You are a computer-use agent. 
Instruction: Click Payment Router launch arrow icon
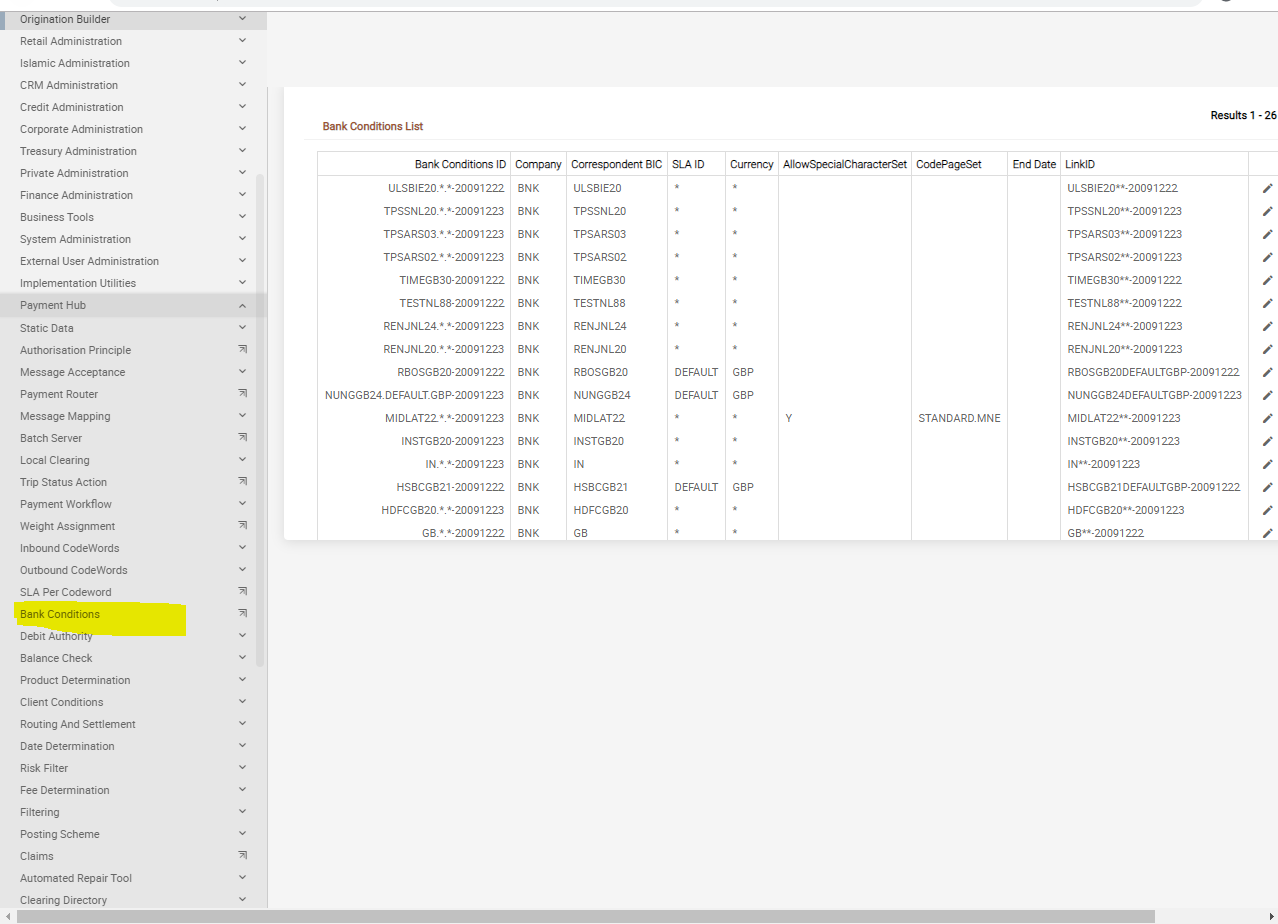(242, 394)
